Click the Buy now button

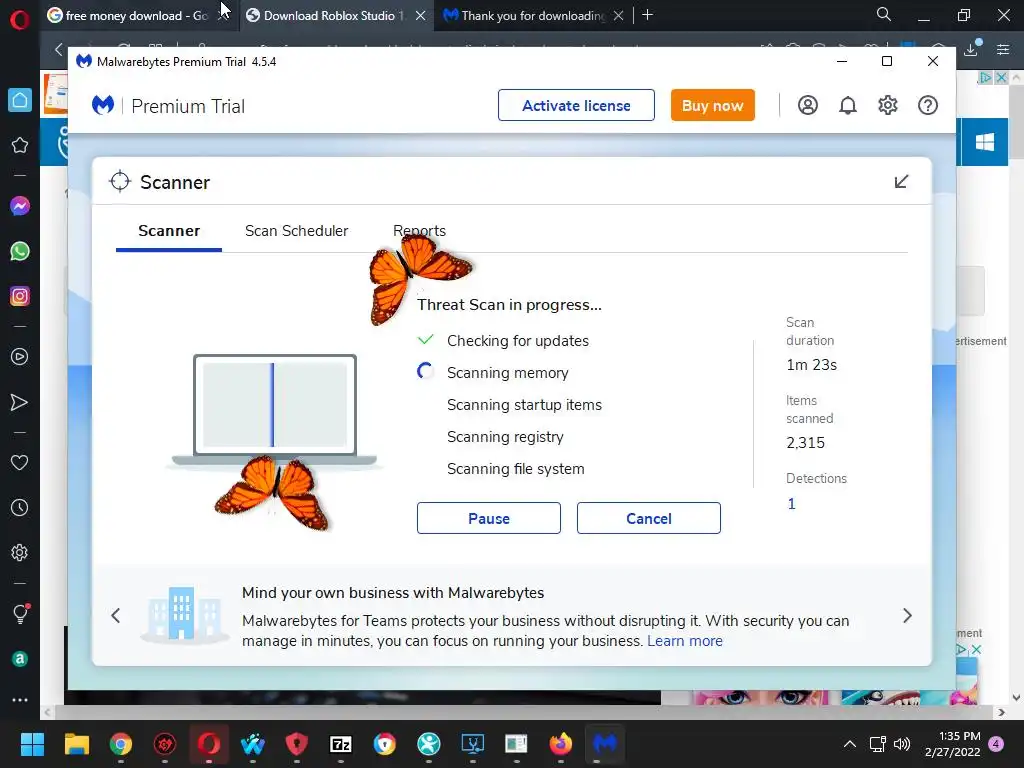tap(712, 105)
